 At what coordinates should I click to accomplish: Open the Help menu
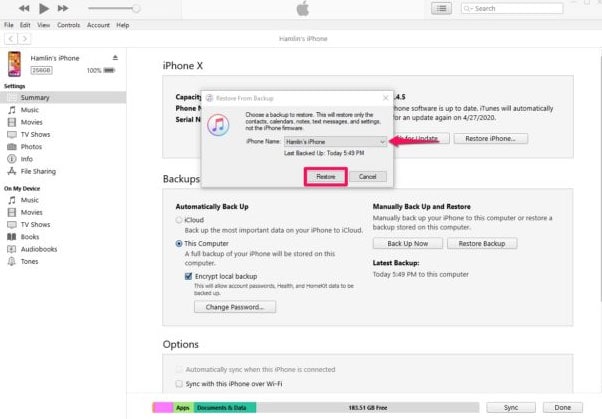click(122, 25)
